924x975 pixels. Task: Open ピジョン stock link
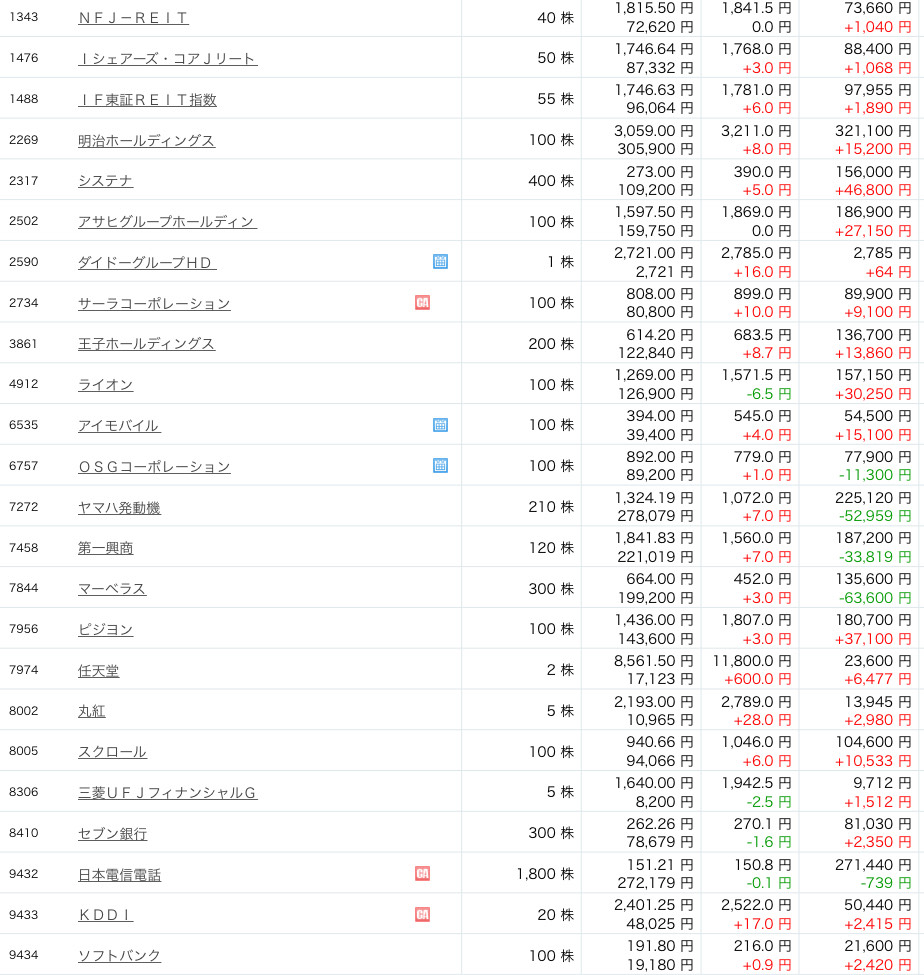pos(105,630)
